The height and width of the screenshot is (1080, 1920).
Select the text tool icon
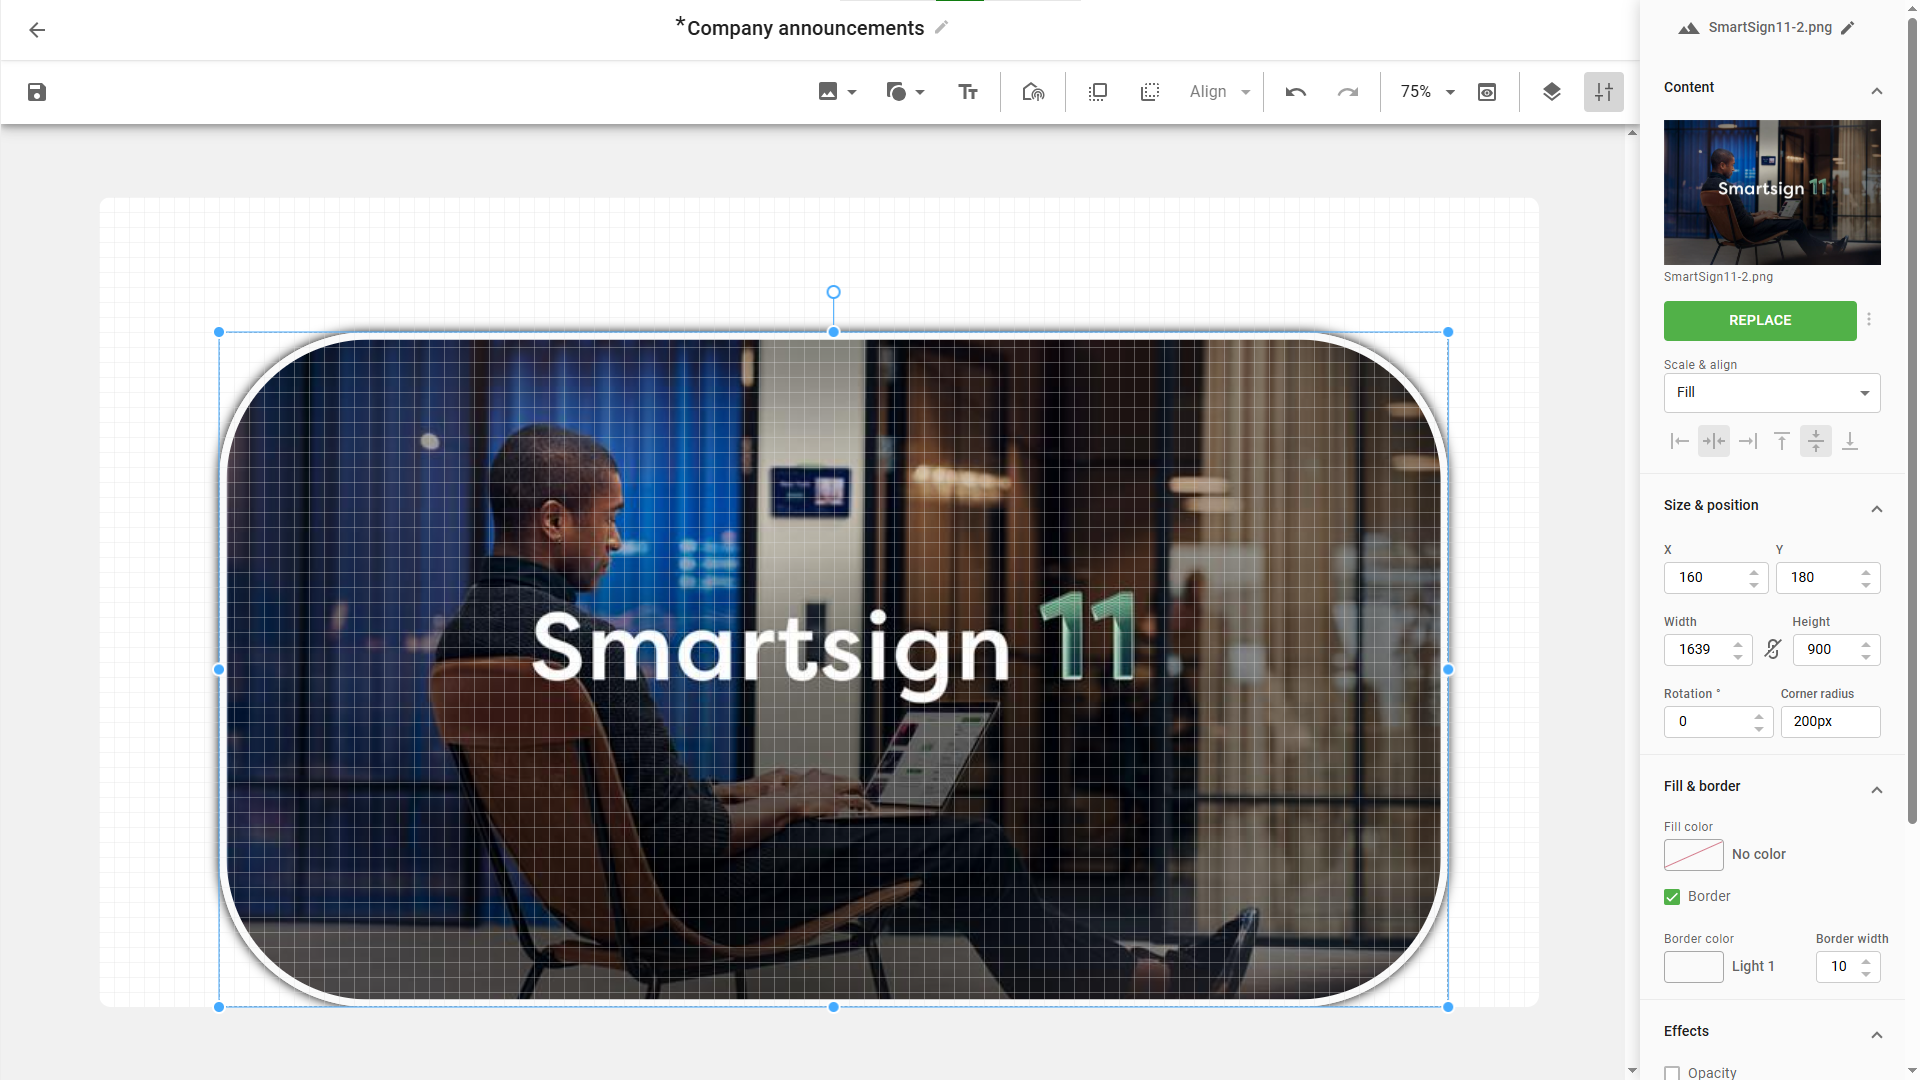point(967,92)
